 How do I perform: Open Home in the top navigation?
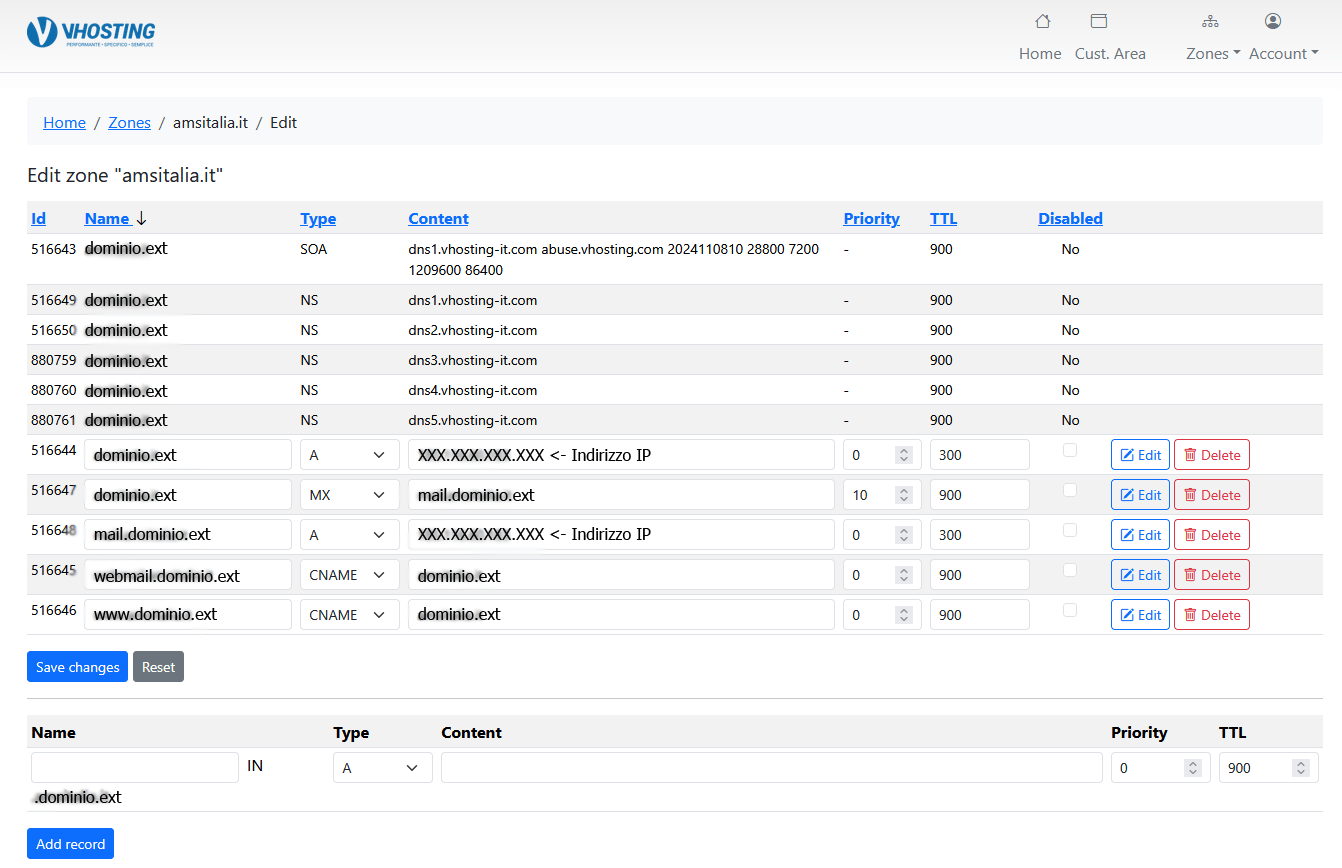(x=1040, y=54)
